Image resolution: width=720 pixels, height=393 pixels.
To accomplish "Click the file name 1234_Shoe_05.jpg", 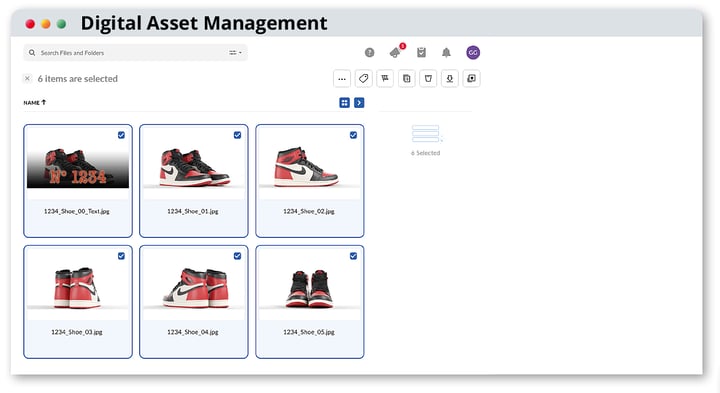I will 309,332.
